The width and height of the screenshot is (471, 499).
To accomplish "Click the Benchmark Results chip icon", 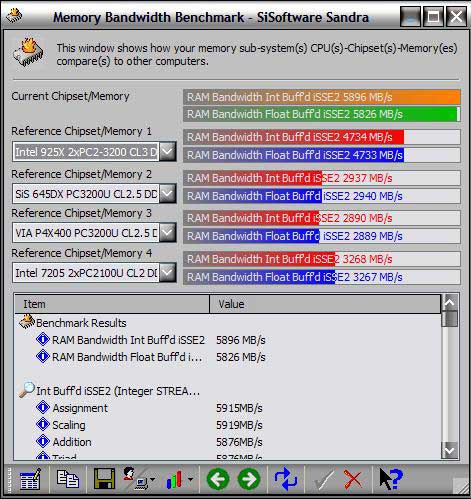I will 27,322.
